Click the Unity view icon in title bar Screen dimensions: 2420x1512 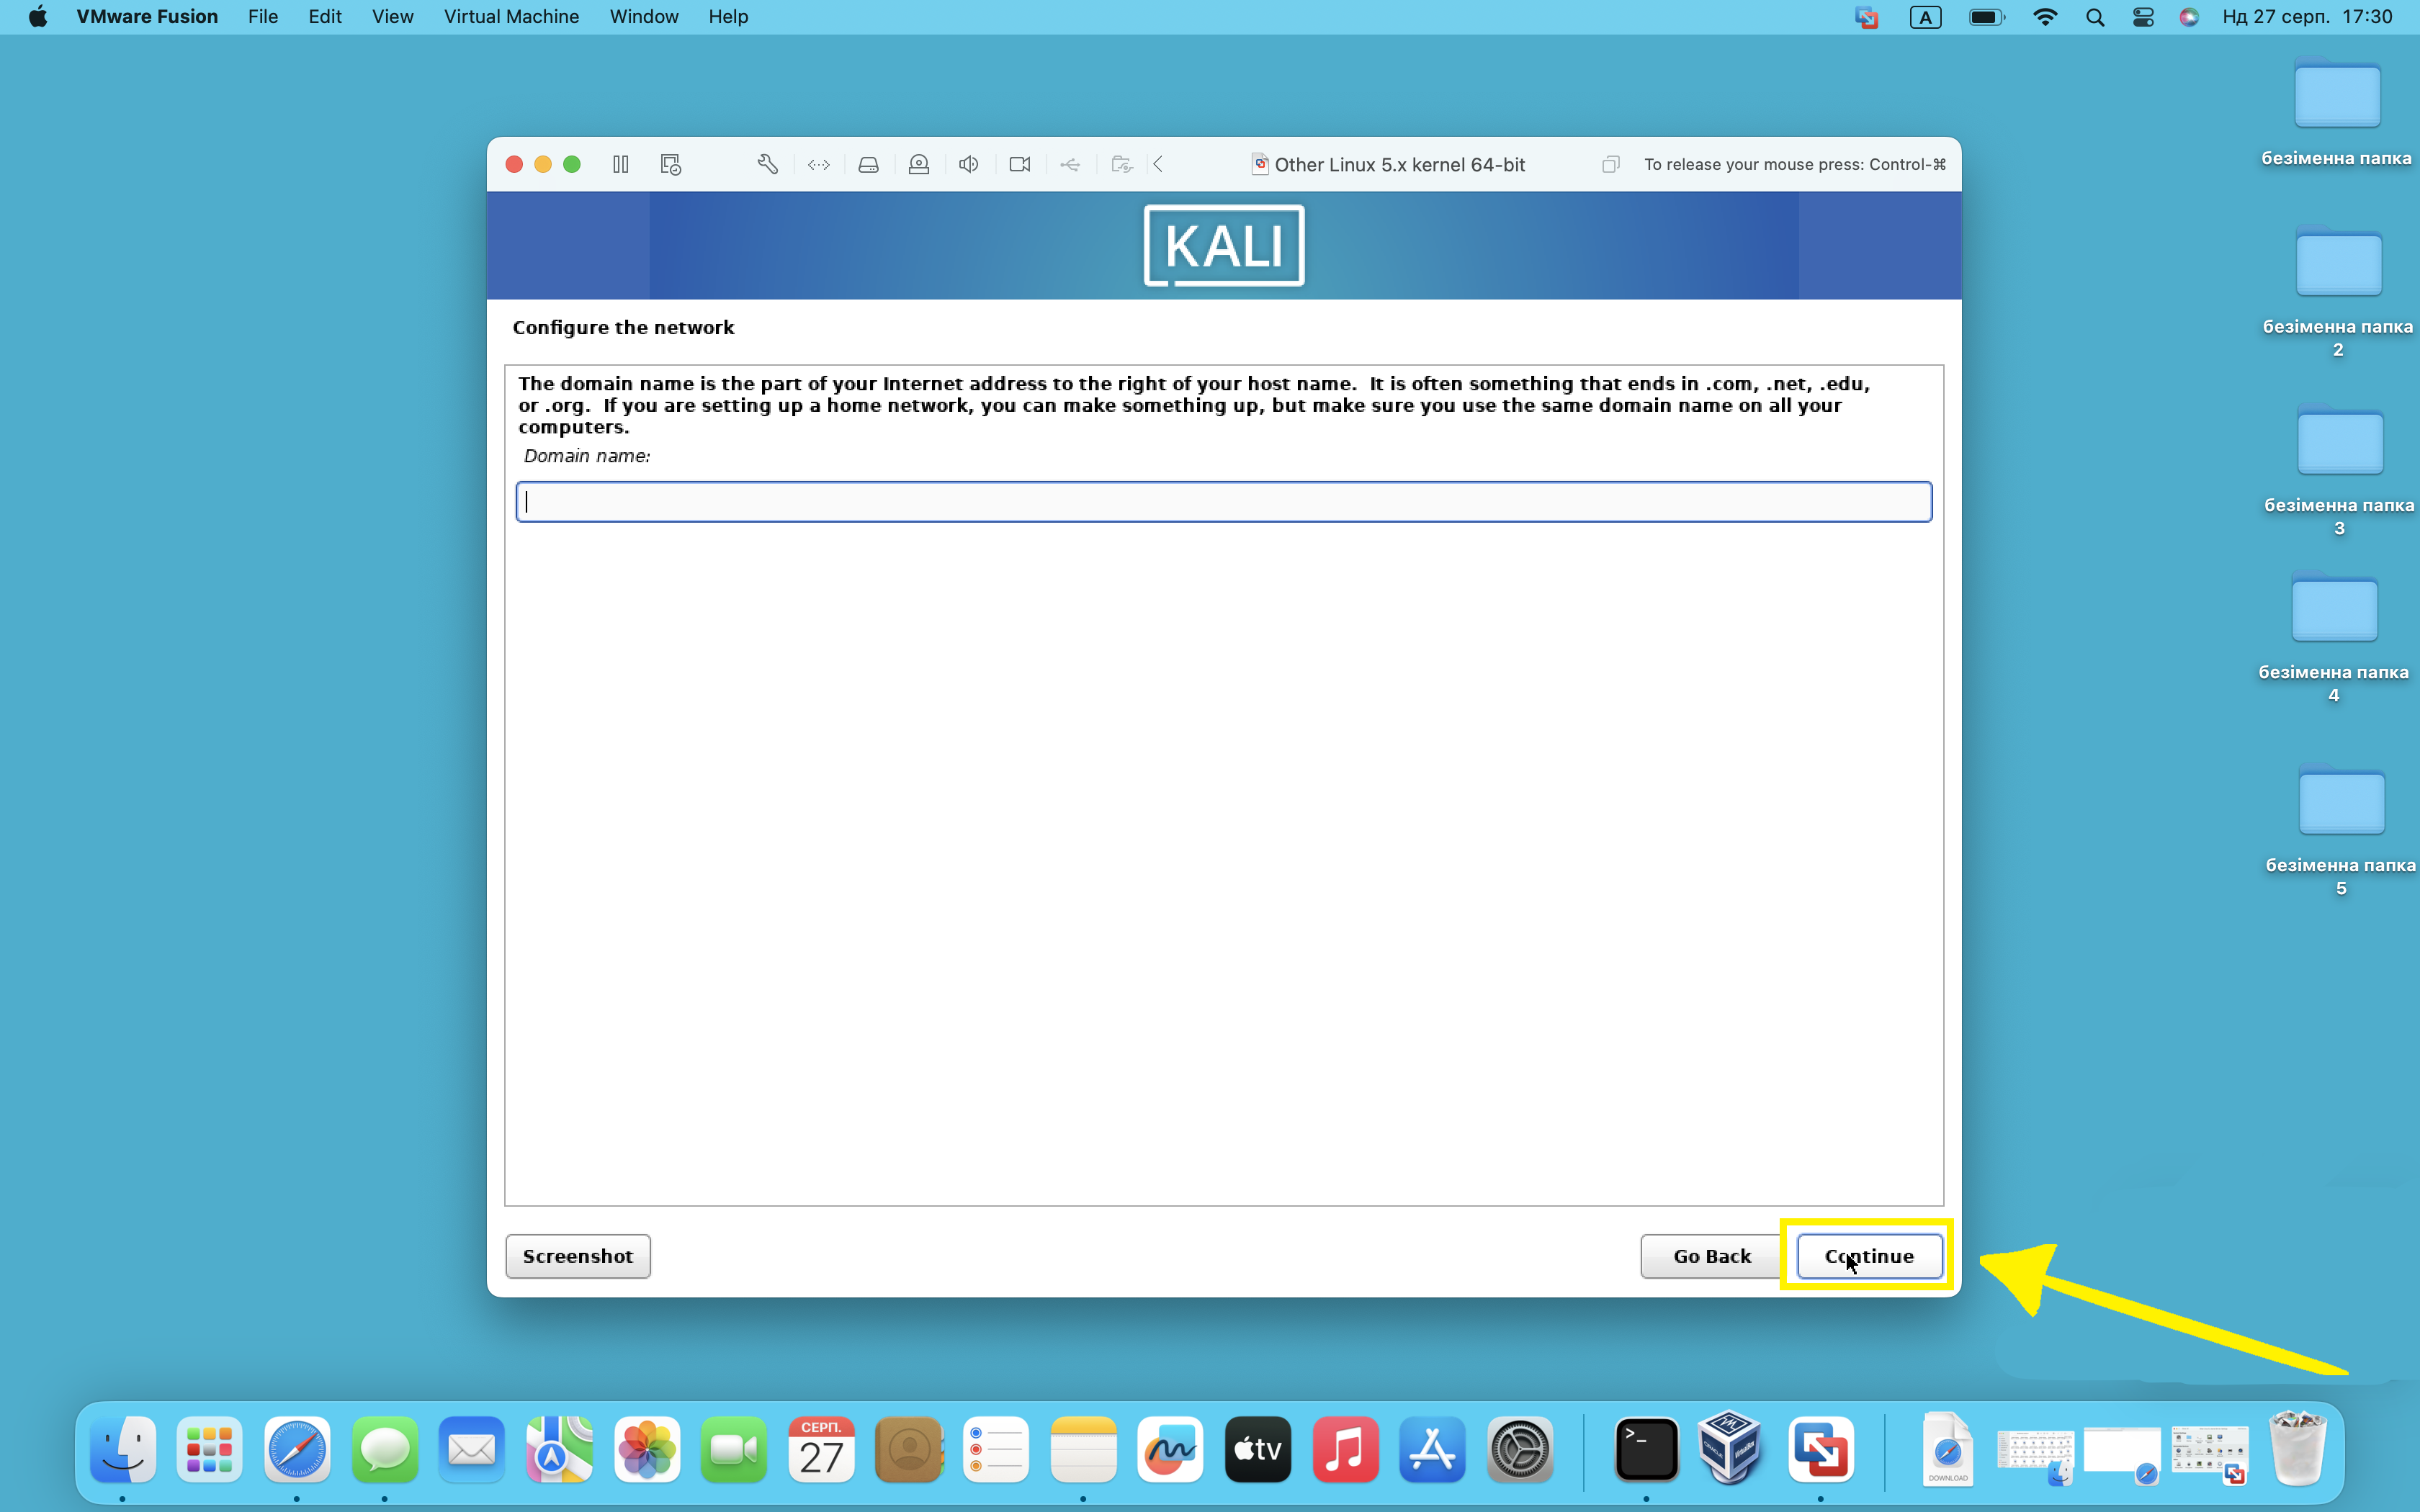coord(1610,164)
